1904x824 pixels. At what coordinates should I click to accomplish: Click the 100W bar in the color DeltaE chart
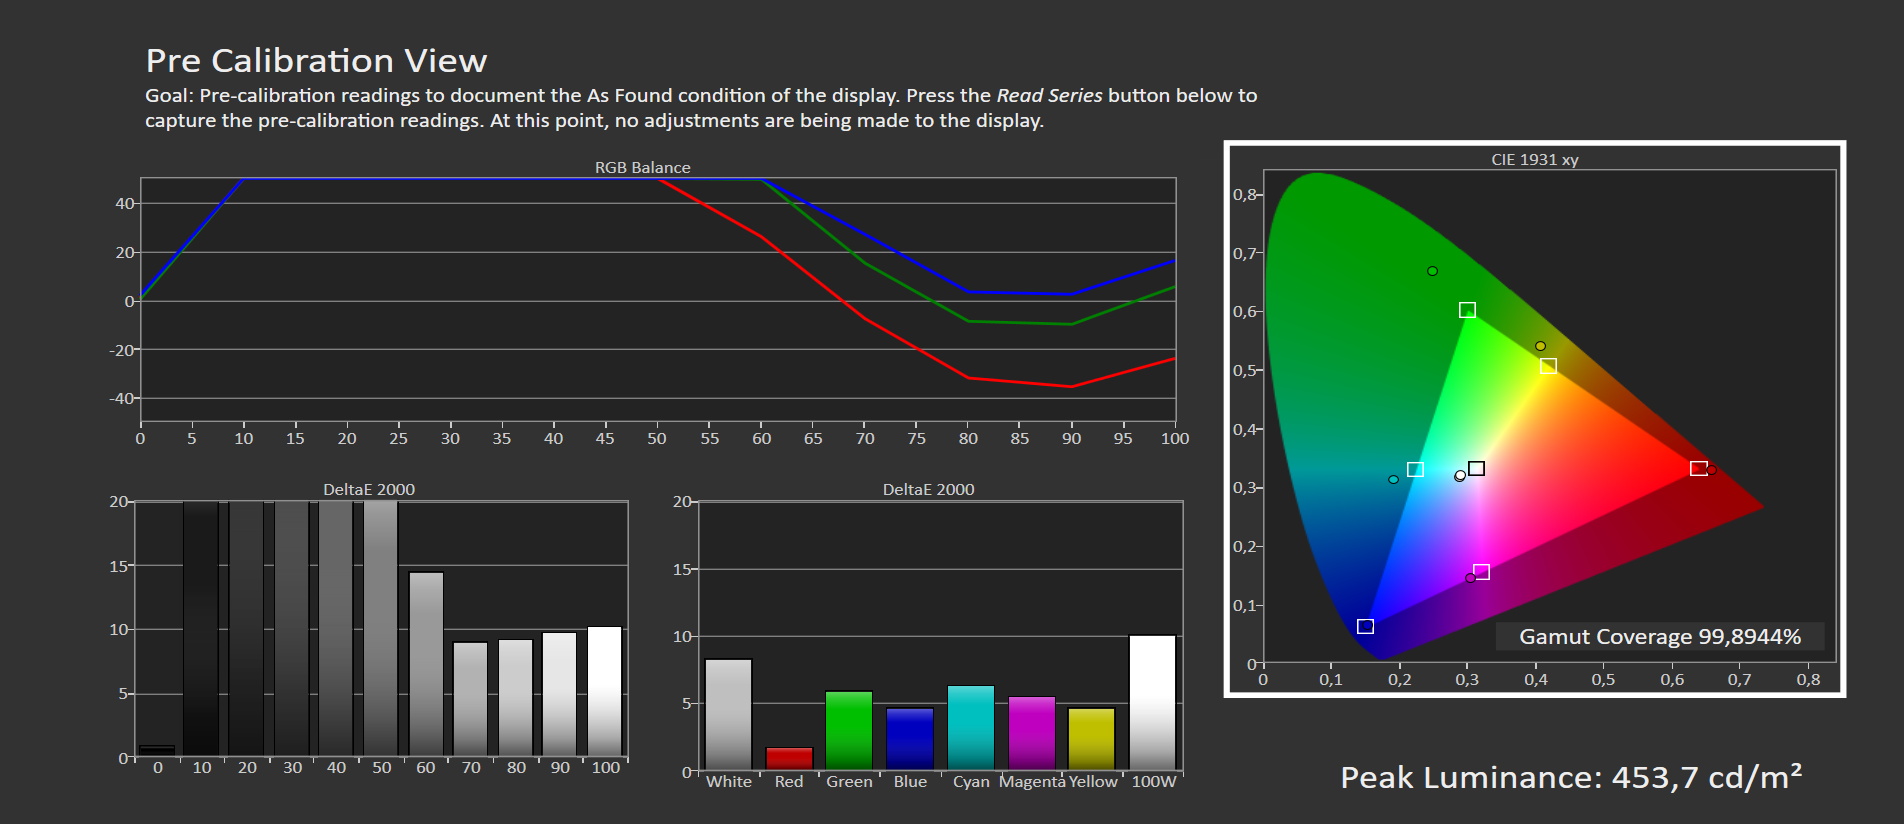[1152, 702]
